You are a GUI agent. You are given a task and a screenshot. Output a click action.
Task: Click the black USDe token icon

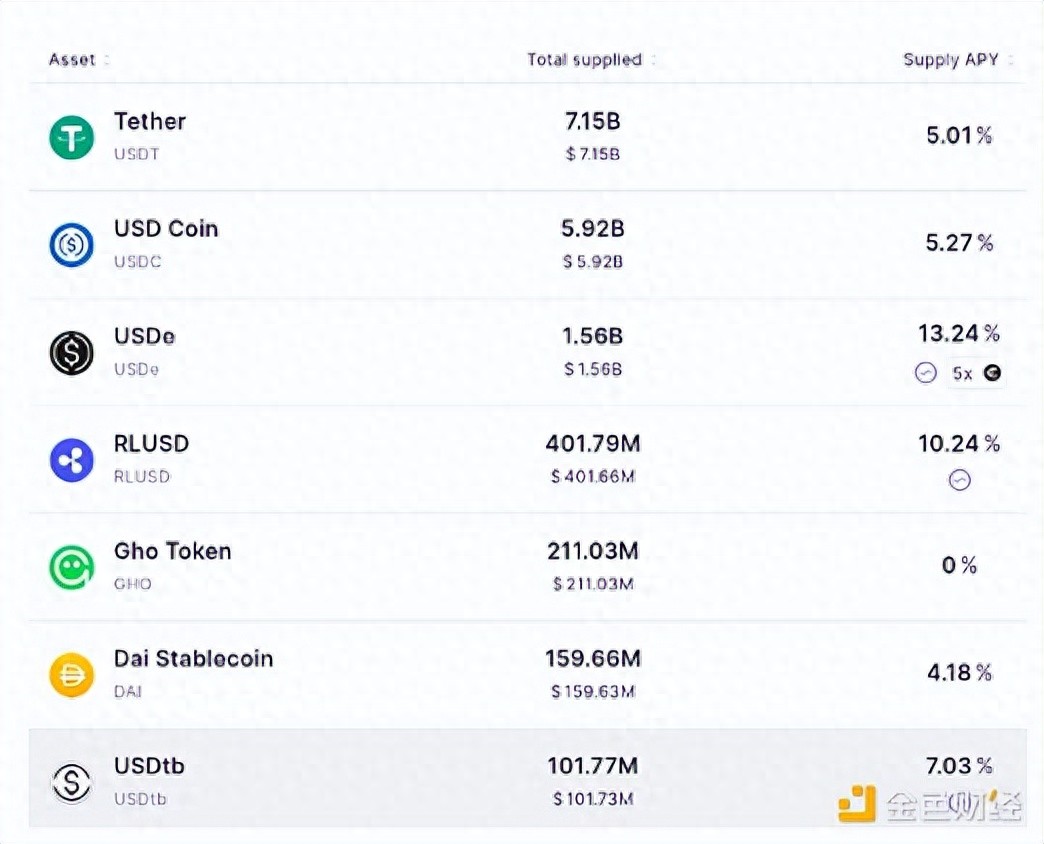tap(71, 352)
